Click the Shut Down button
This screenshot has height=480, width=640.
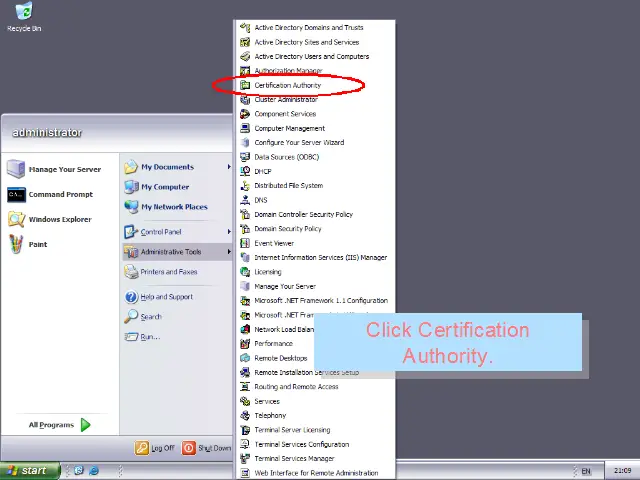click(206, 448)
